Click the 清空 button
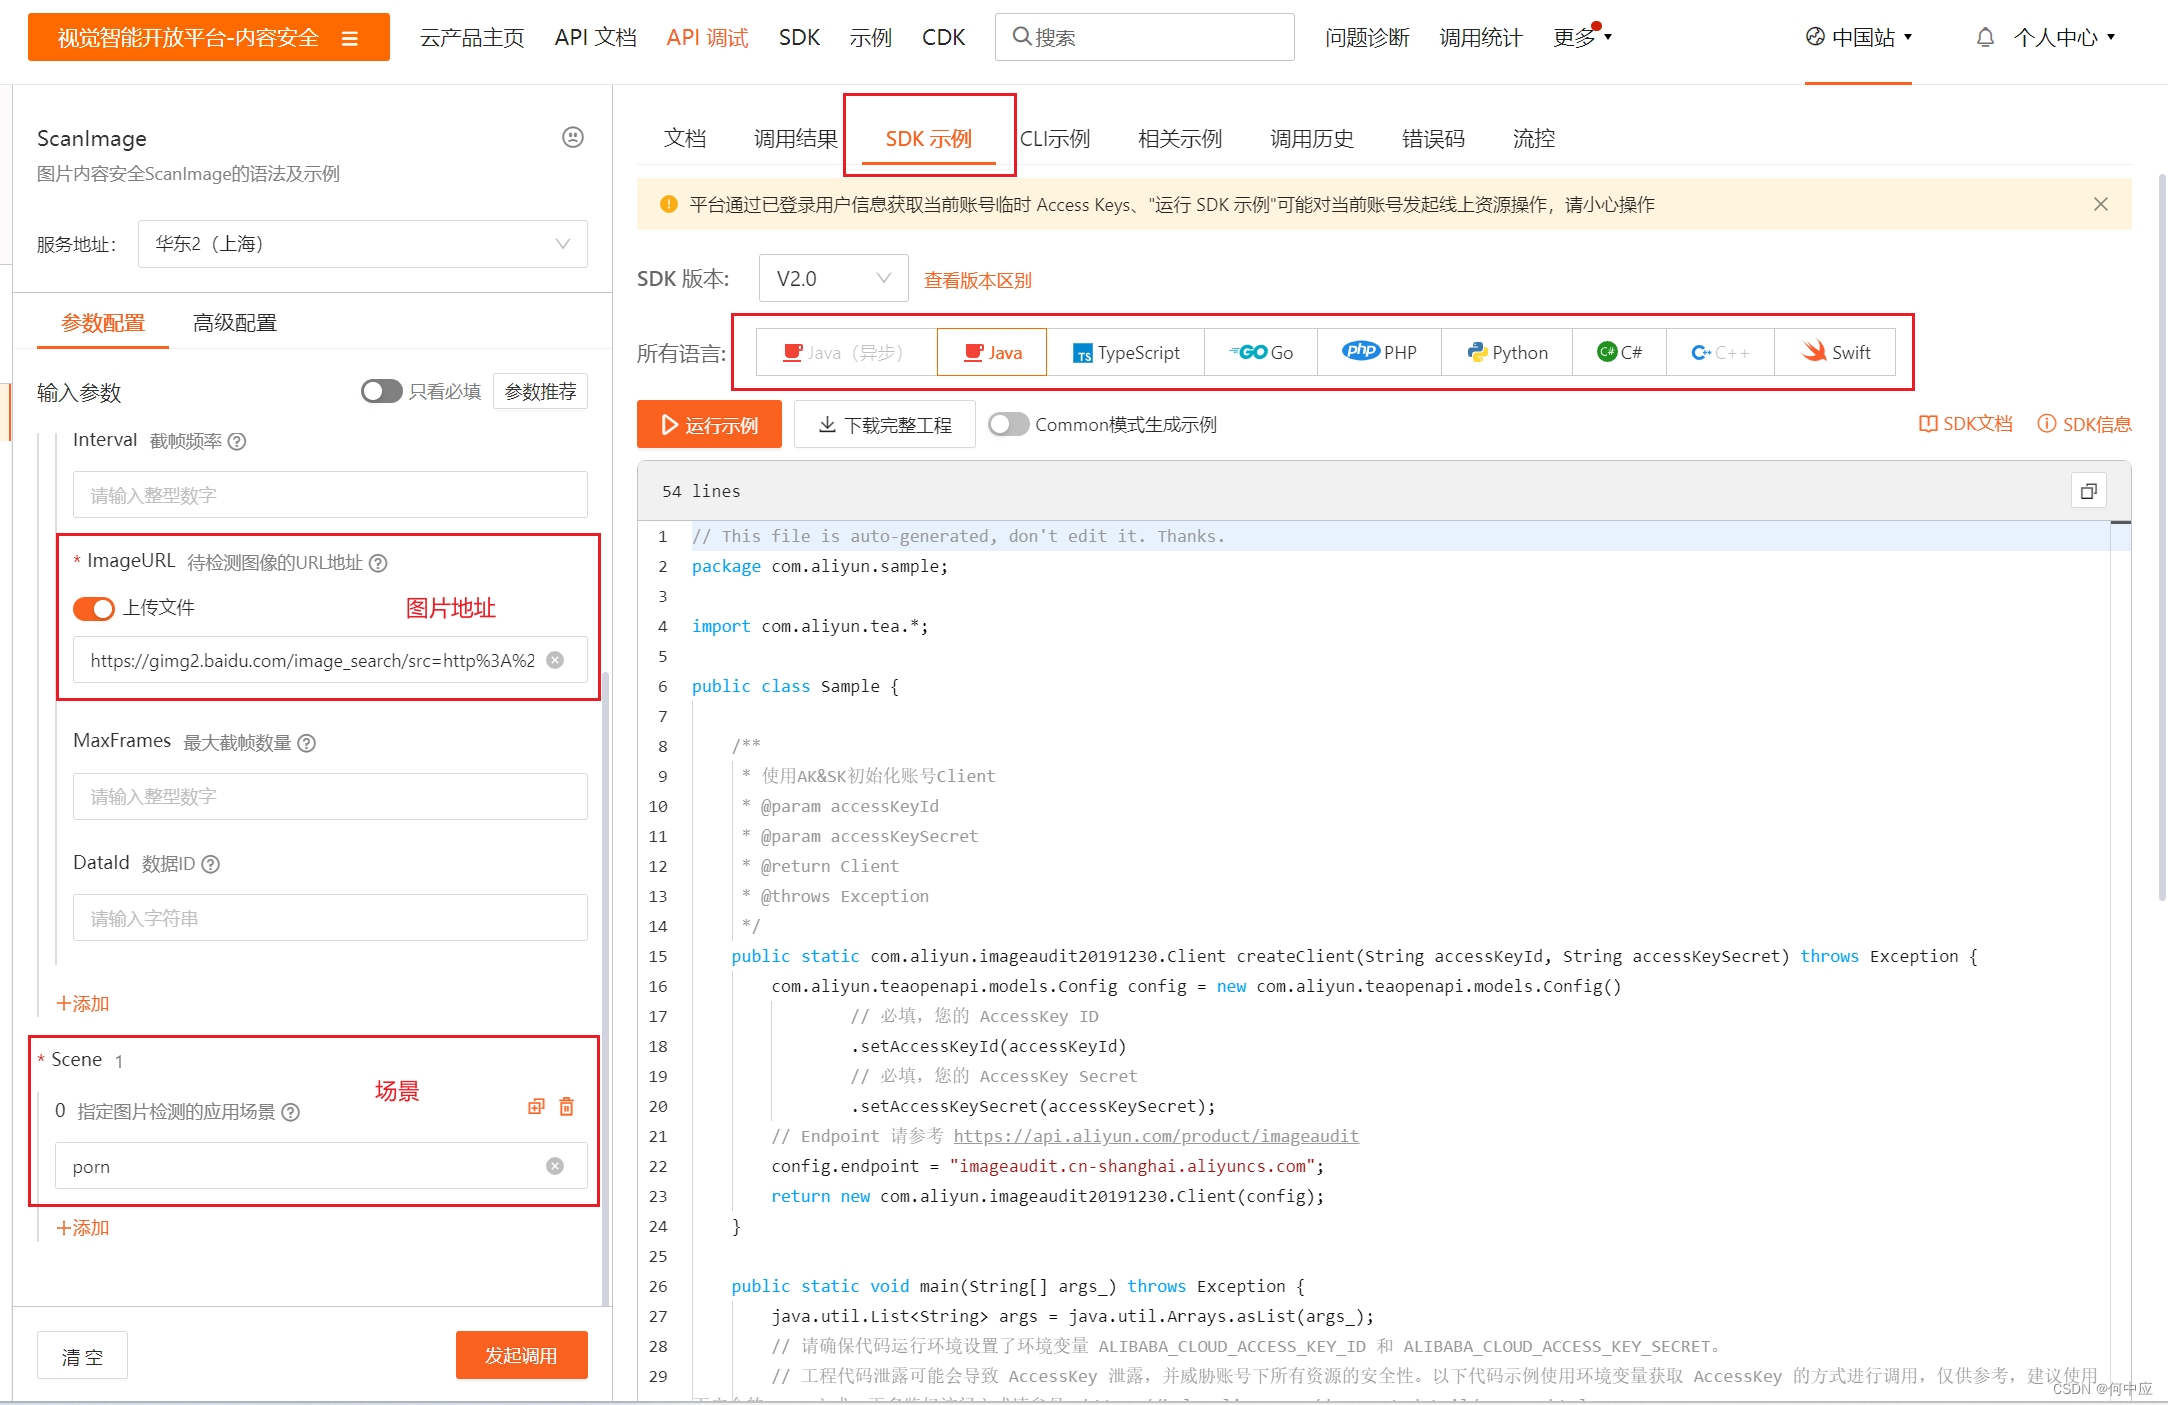 (x=82, y=1356)
